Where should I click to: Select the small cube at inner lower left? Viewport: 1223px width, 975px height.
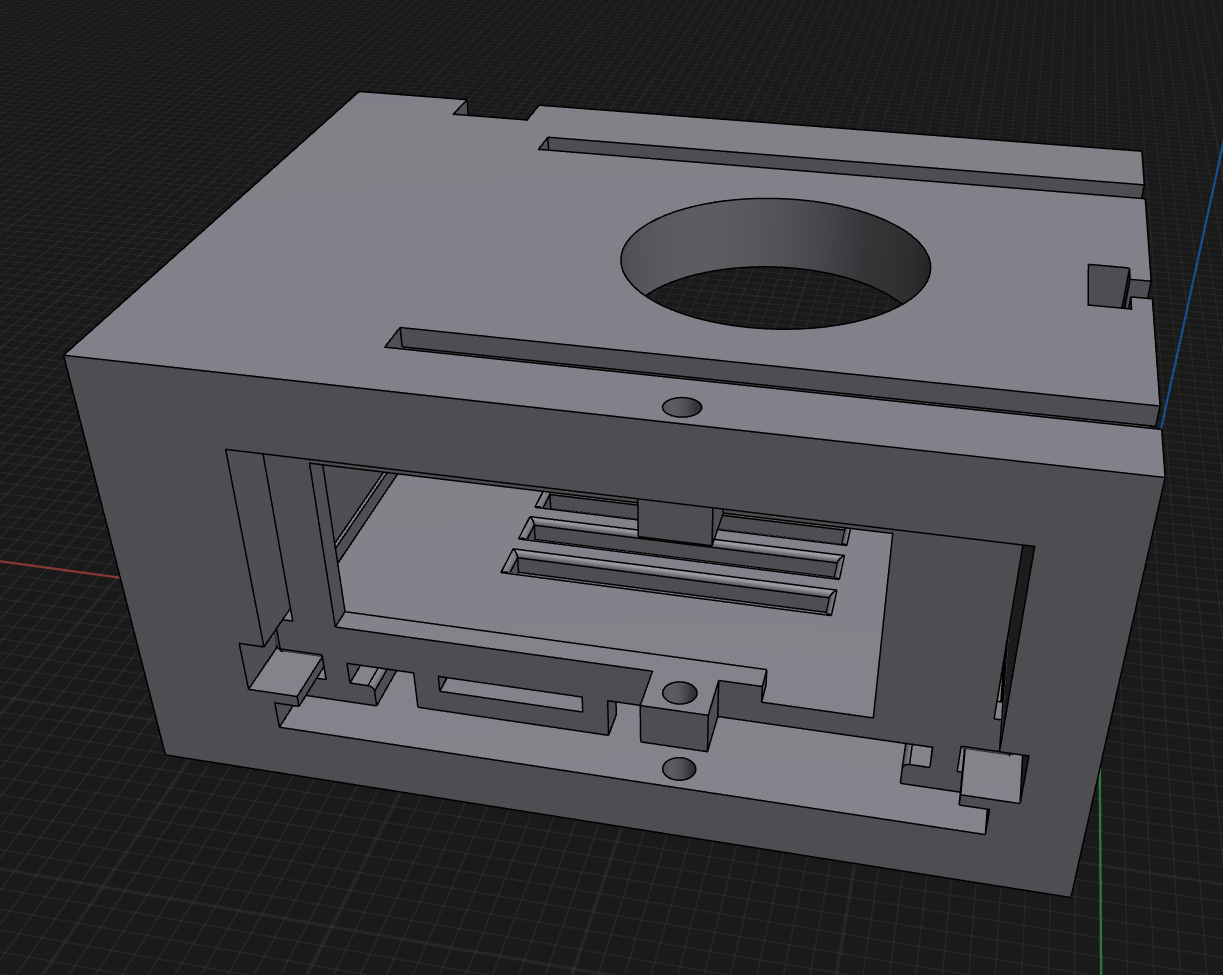click(285, 673)
